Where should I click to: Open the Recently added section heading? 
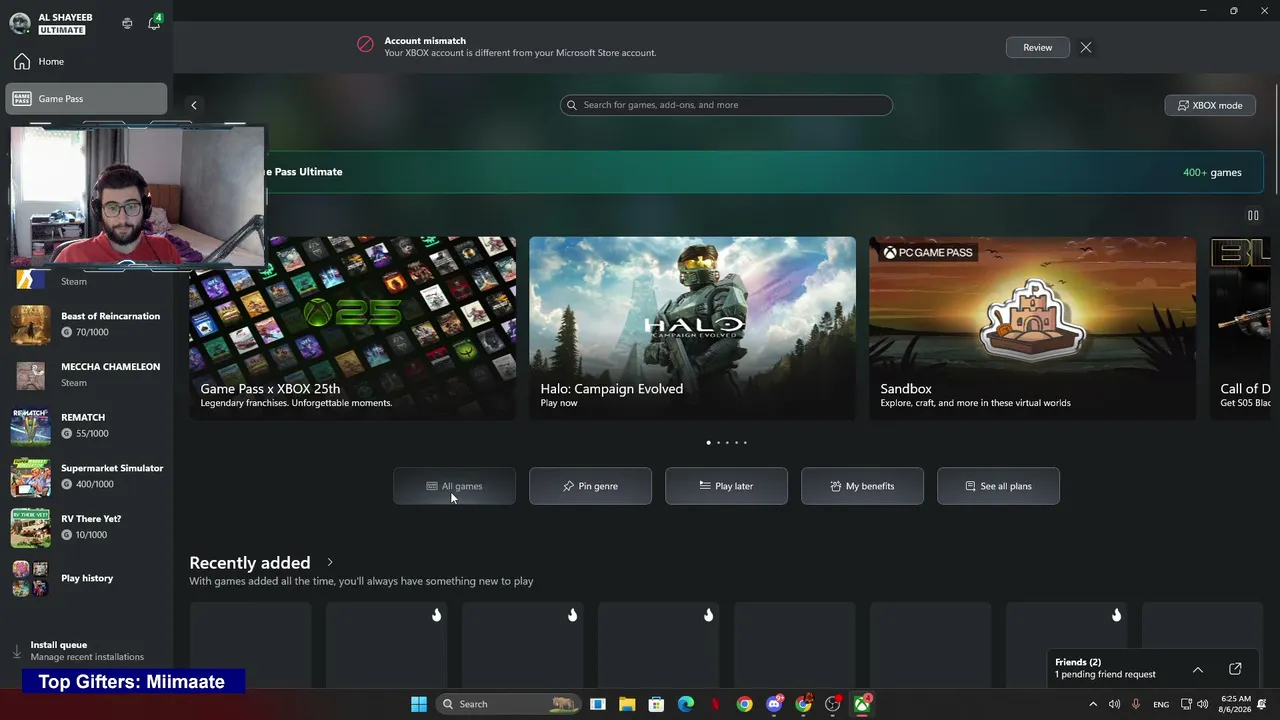250,563
